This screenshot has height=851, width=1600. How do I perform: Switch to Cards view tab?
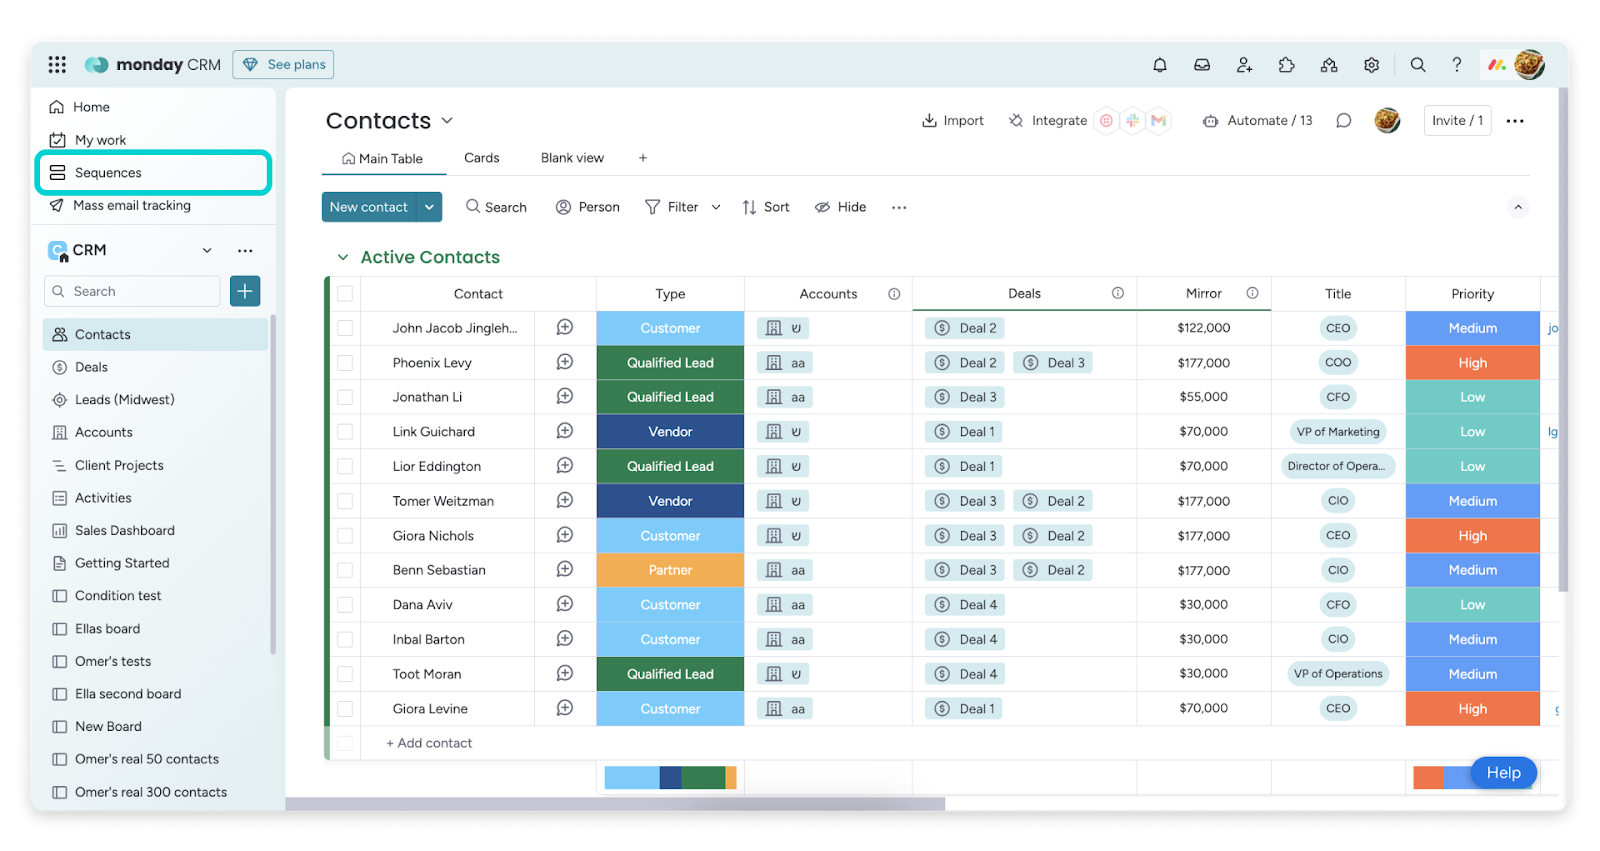[x=481, y=158]
